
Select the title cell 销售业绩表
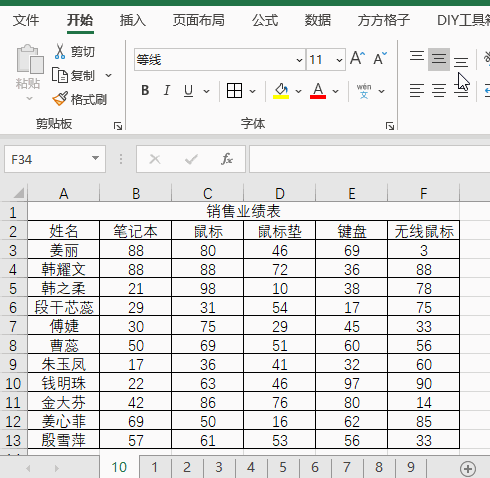coord(244,211)
